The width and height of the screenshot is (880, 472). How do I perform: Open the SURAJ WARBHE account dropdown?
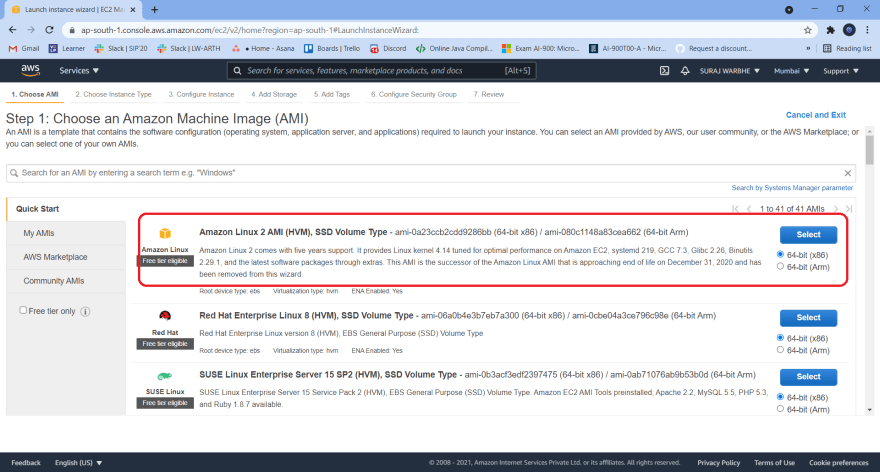coord(730,71)
